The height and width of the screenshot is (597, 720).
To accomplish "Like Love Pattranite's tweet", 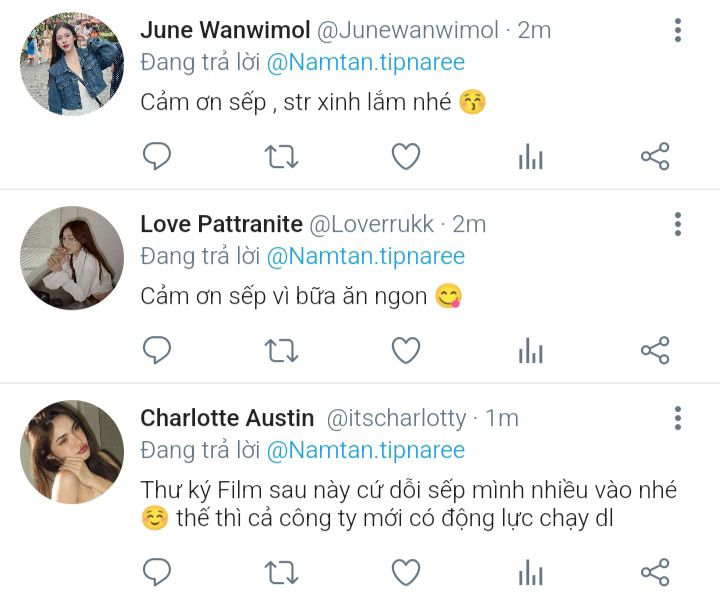I will point(406,350).
